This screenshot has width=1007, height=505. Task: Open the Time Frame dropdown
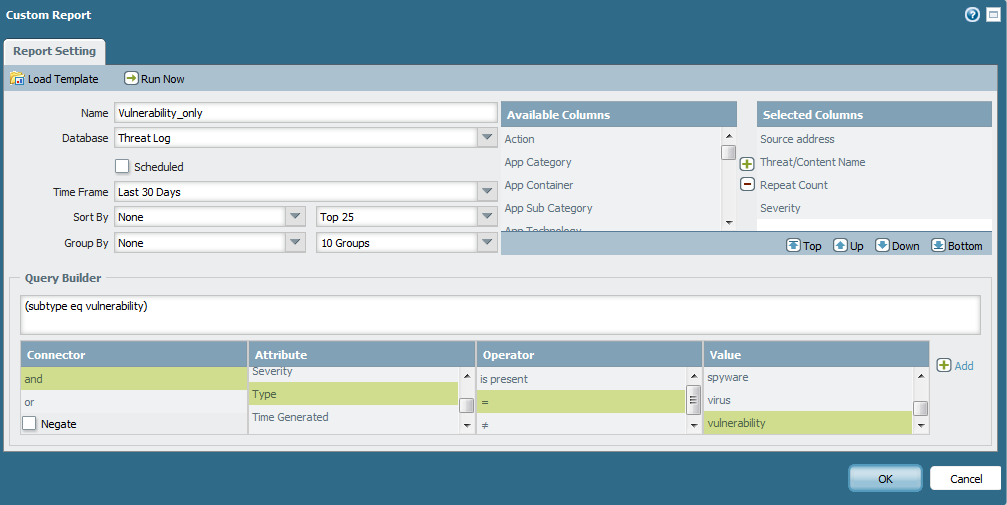tap(487, 191)
